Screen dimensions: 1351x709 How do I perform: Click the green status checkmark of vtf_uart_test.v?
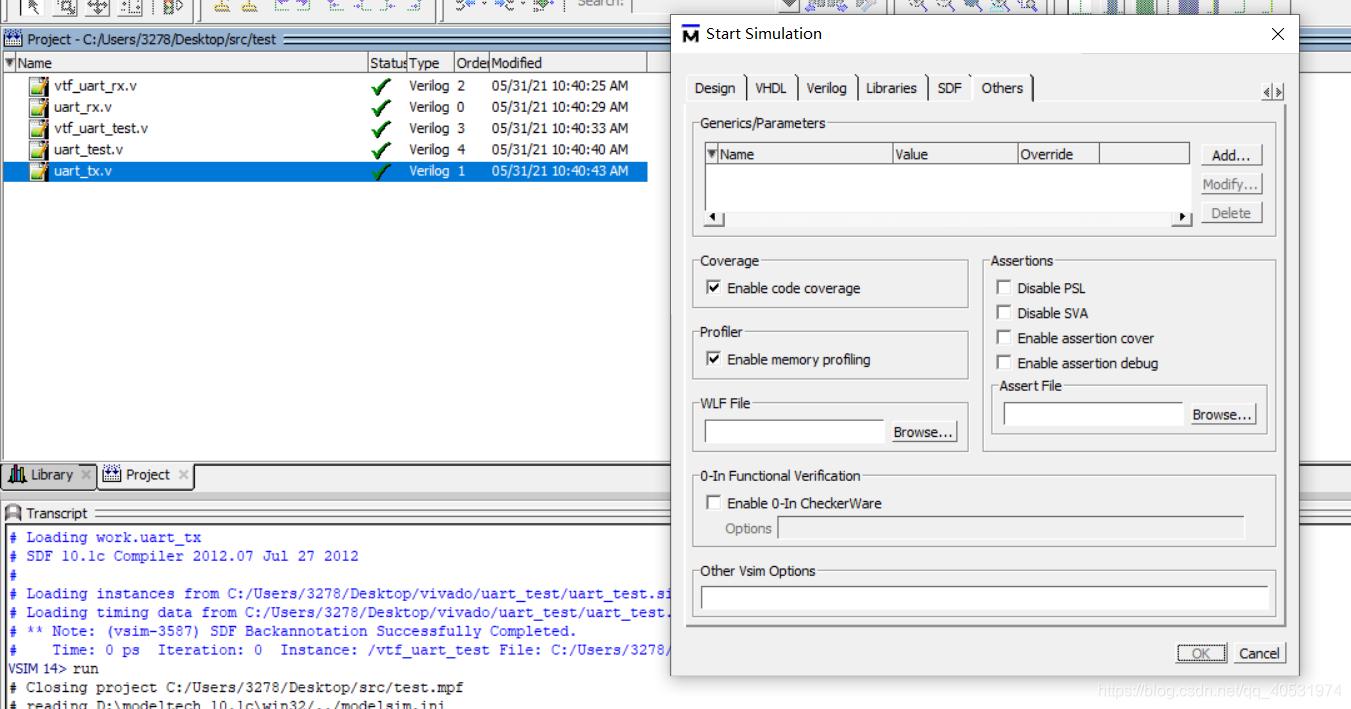[380, 129]
